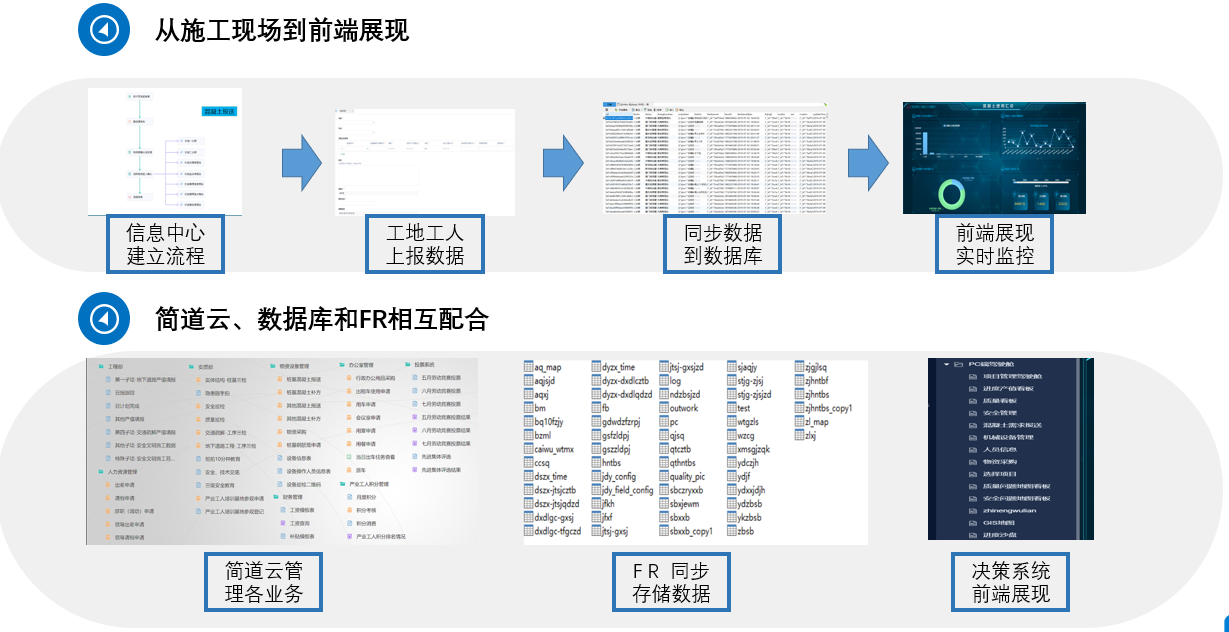Open the aq_map table icon
Screen dimensions: 1229x632
527,368
